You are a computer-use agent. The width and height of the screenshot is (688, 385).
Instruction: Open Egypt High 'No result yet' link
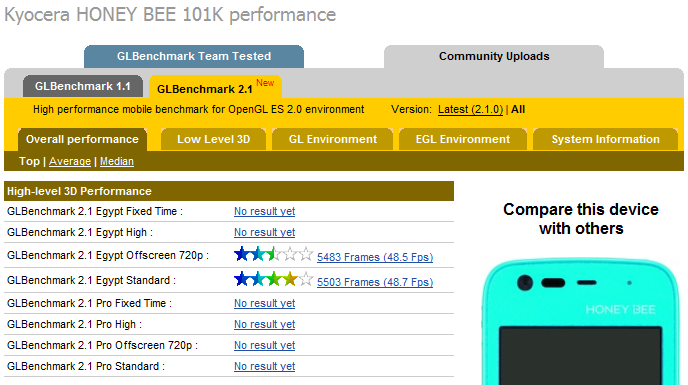[x=265, y=232]
